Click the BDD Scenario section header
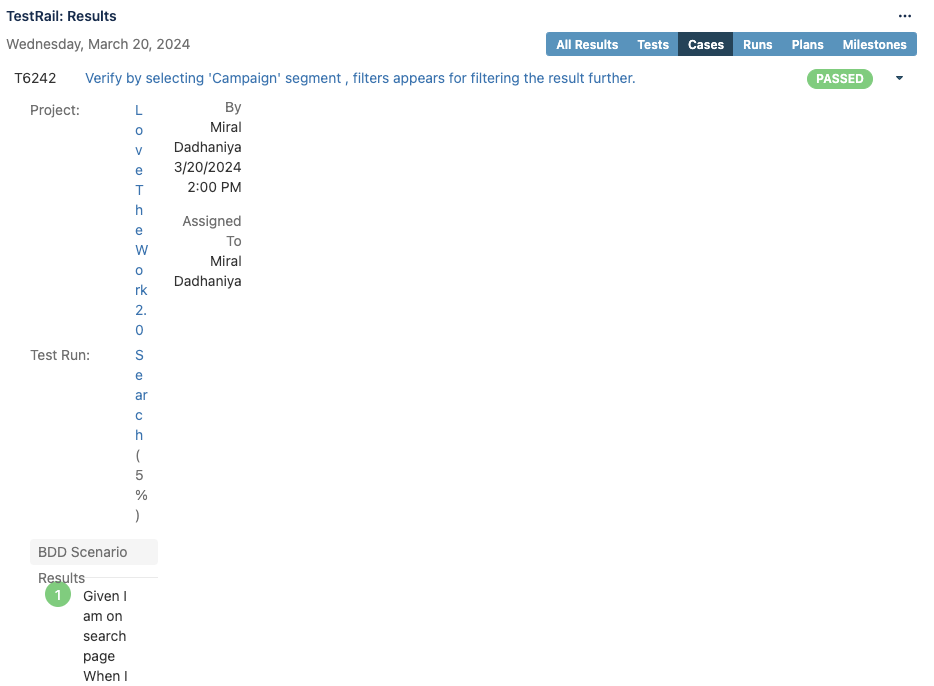934x686 pixels. (x=94, y=552)
